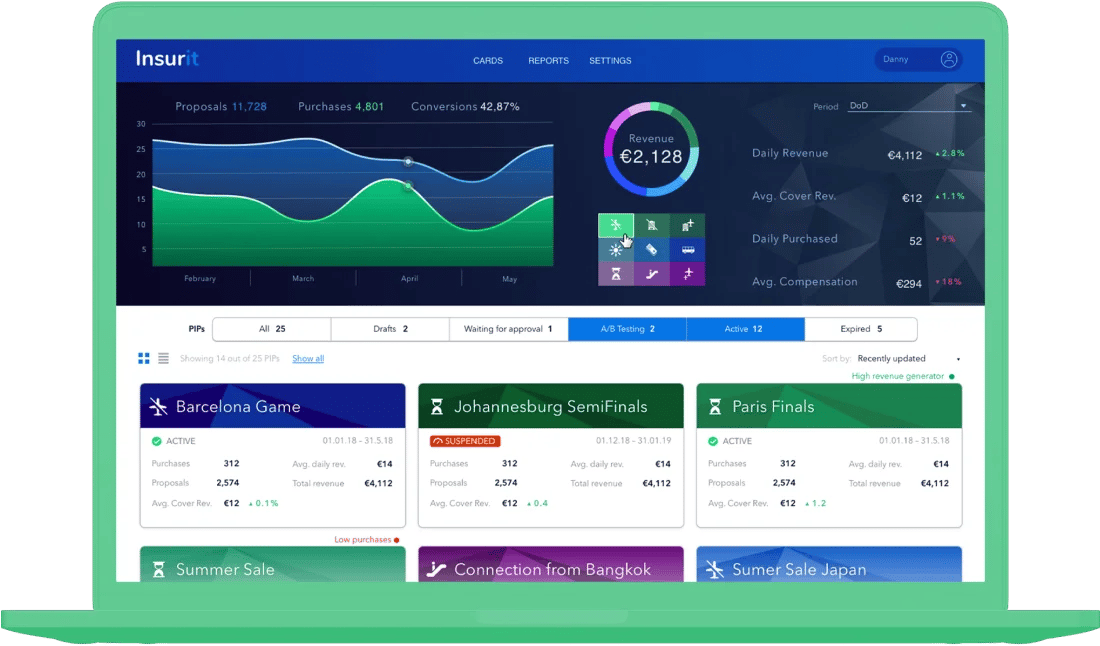Click the Conversions 42,87% legend
Image resolution: width=1100 pixels, height=646 pixels.
tap(465, 107)
